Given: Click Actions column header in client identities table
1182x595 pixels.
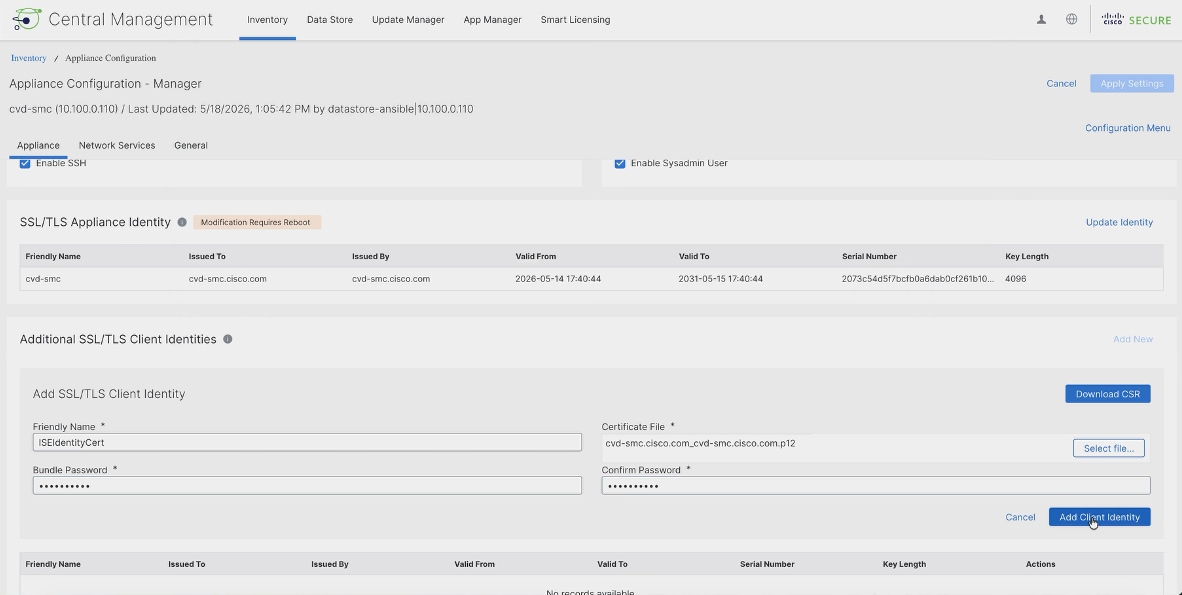Looking at the screenshot, I should tap(1040, 564).
